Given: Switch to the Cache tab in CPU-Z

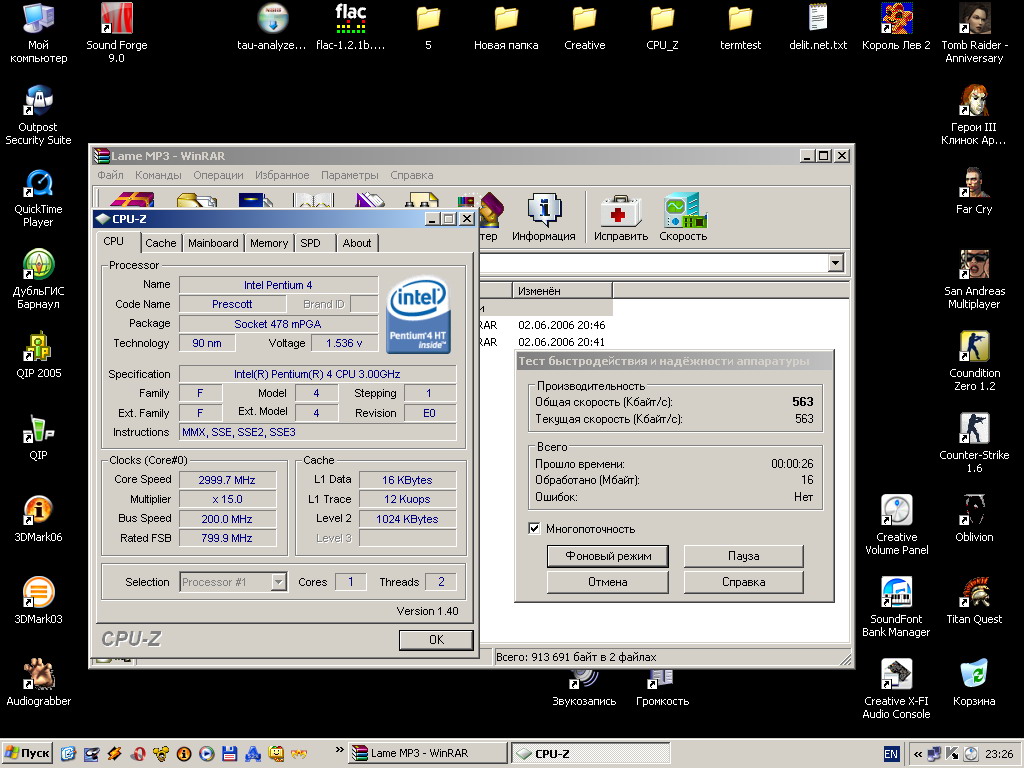Looking at the screenshot, I should point(161,243).
